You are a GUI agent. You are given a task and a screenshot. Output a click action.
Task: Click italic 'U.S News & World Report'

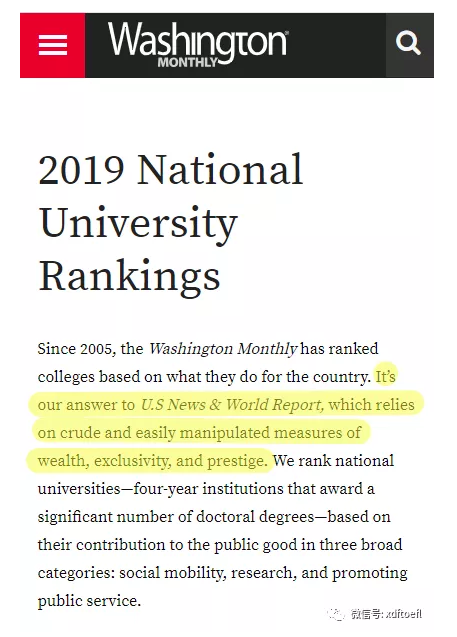coord(232,405)
